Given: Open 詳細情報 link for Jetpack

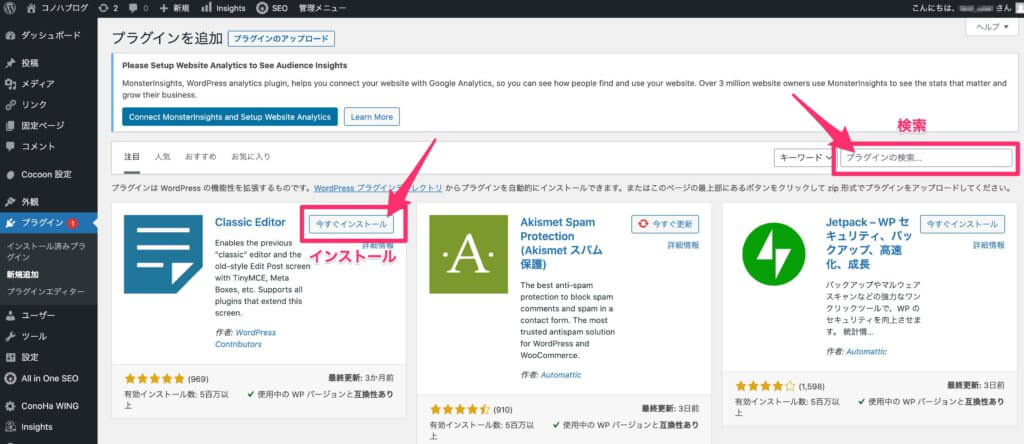Looking at the screenshot, I should click(989, 246).
